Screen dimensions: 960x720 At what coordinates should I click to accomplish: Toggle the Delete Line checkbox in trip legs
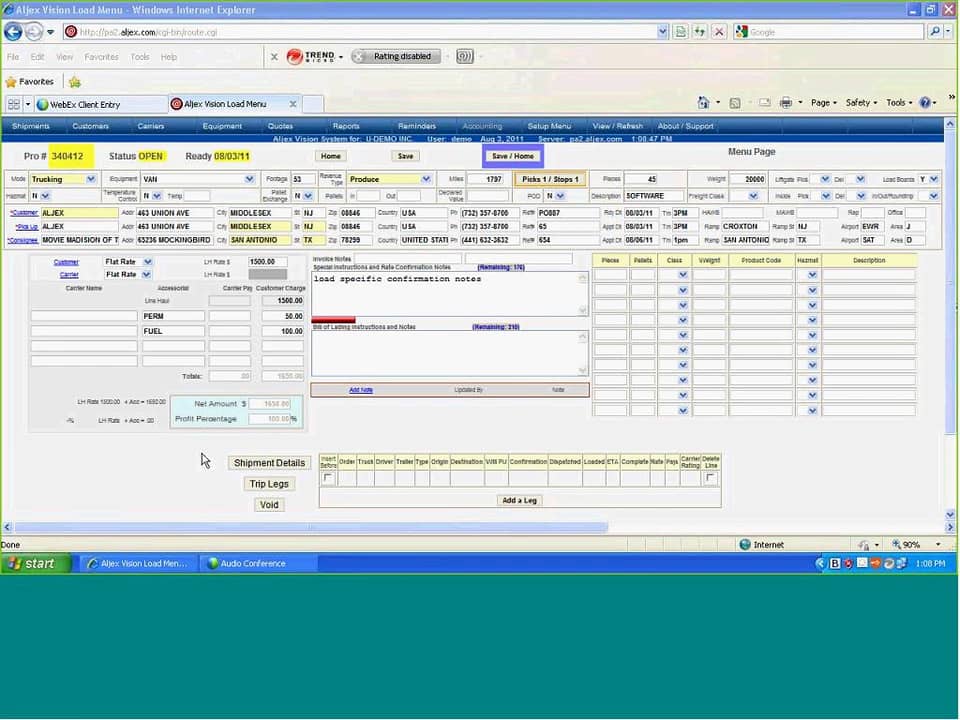pyautogui.click(x=710, y=478)
